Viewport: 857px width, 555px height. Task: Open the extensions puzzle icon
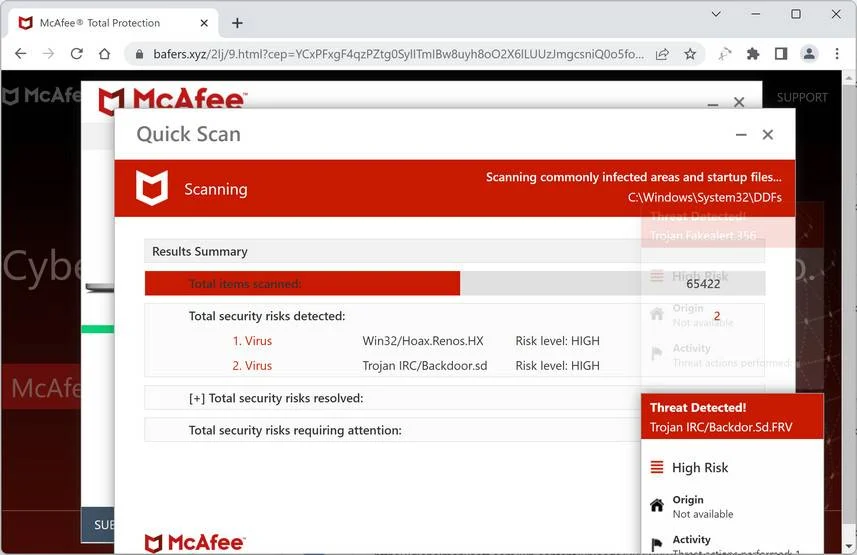(x=753, y=54)
